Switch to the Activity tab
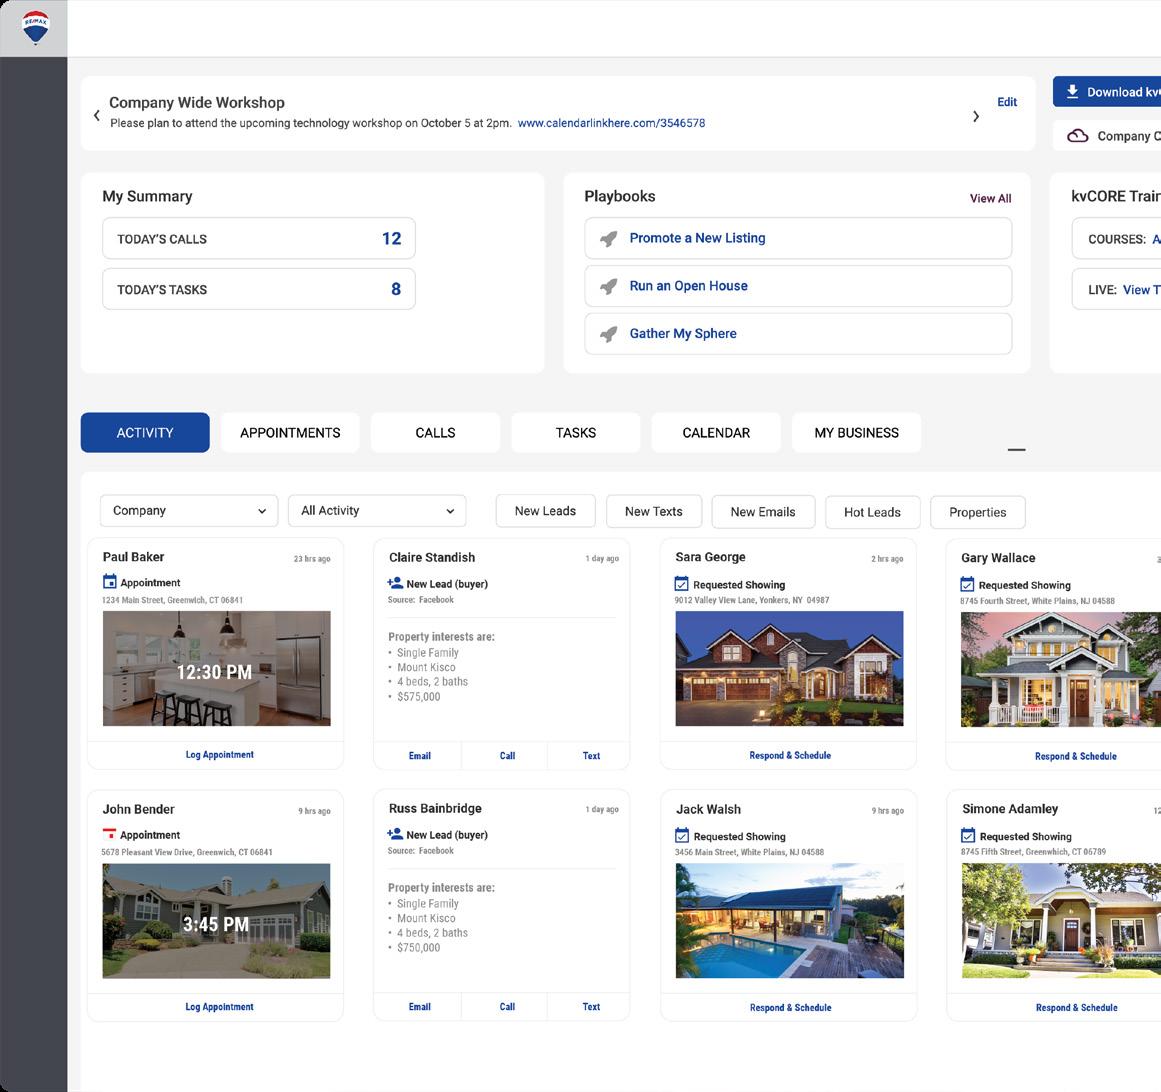 (145, 432)
